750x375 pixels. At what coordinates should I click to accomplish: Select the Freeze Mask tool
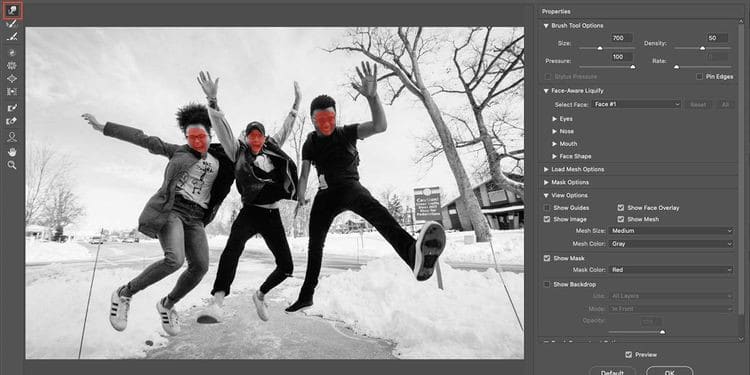click(x=12, y=108)
